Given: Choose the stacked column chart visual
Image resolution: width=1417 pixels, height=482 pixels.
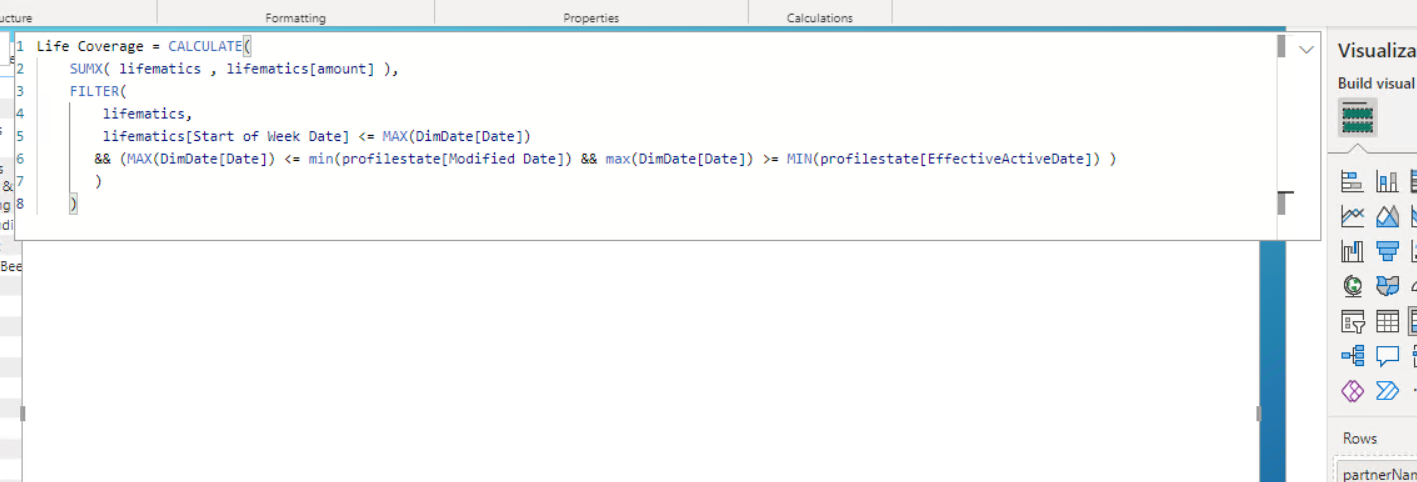Looking at the screenshot, I should click(1387, 181).
